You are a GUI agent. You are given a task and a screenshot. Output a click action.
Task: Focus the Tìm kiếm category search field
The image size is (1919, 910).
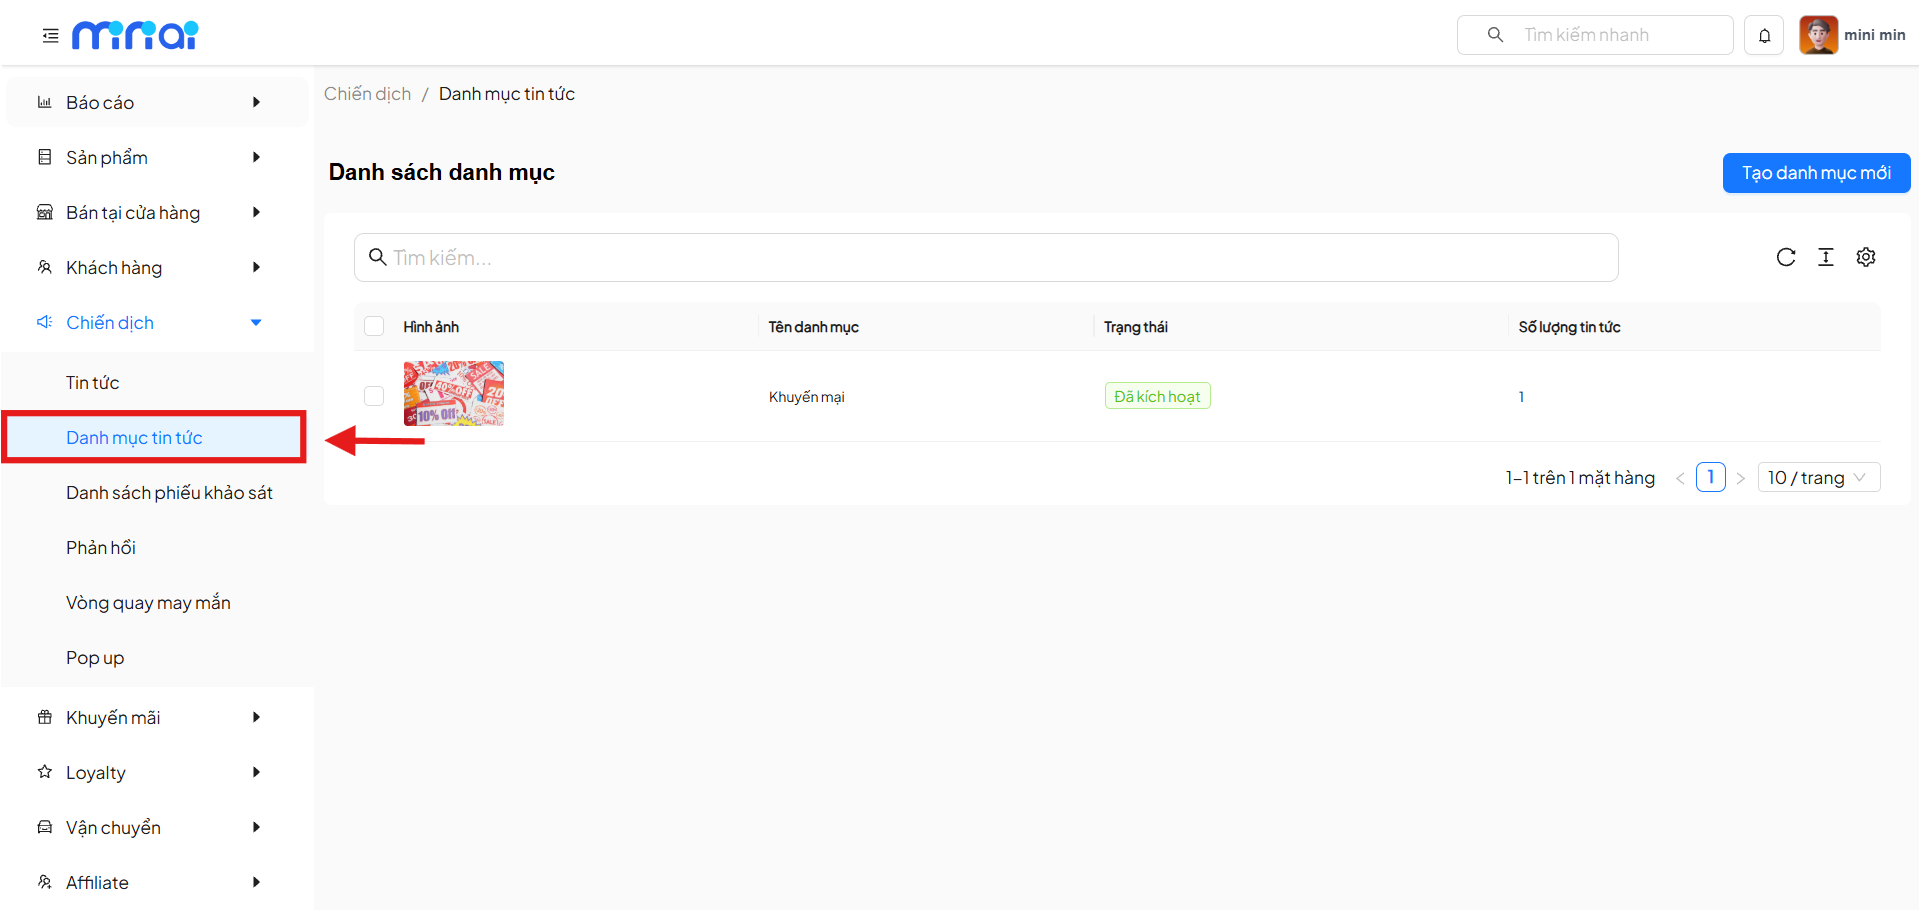click(985, 258)
